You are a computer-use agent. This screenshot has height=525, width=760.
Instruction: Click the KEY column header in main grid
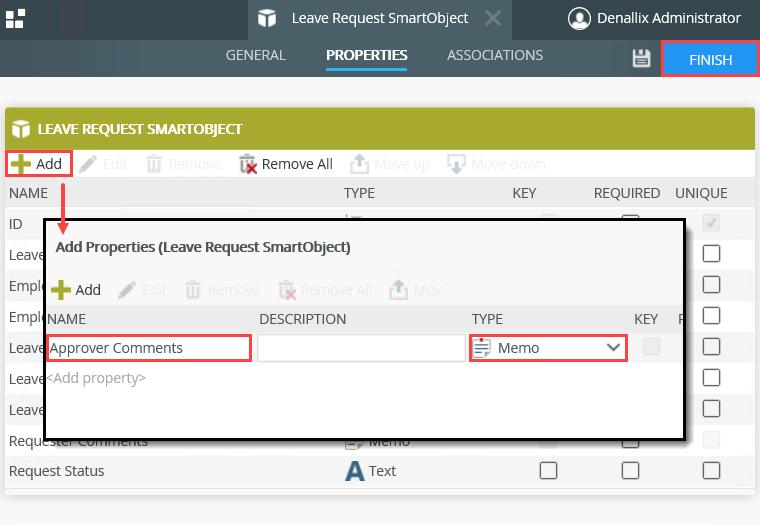[x=524, y=193]
